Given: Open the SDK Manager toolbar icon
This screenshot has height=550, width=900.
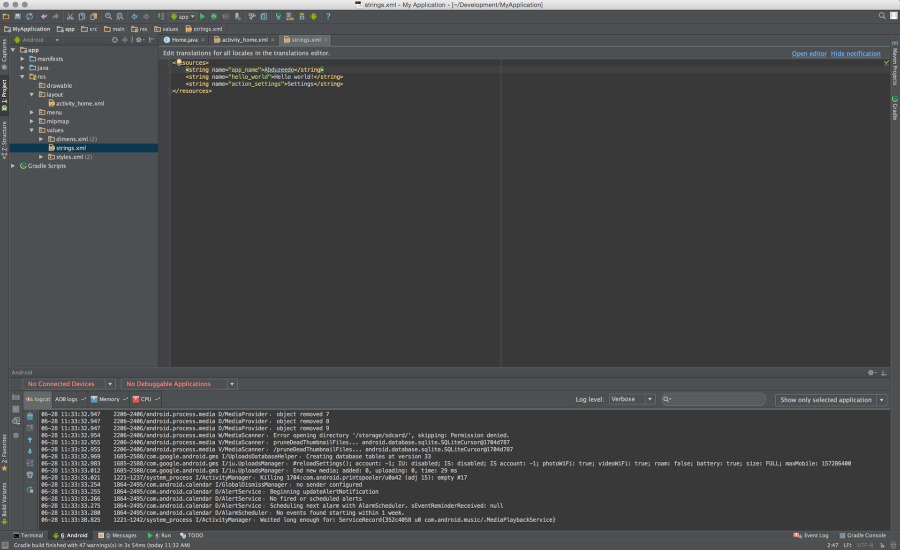Looking at the screenshot, I should (302, 17).
